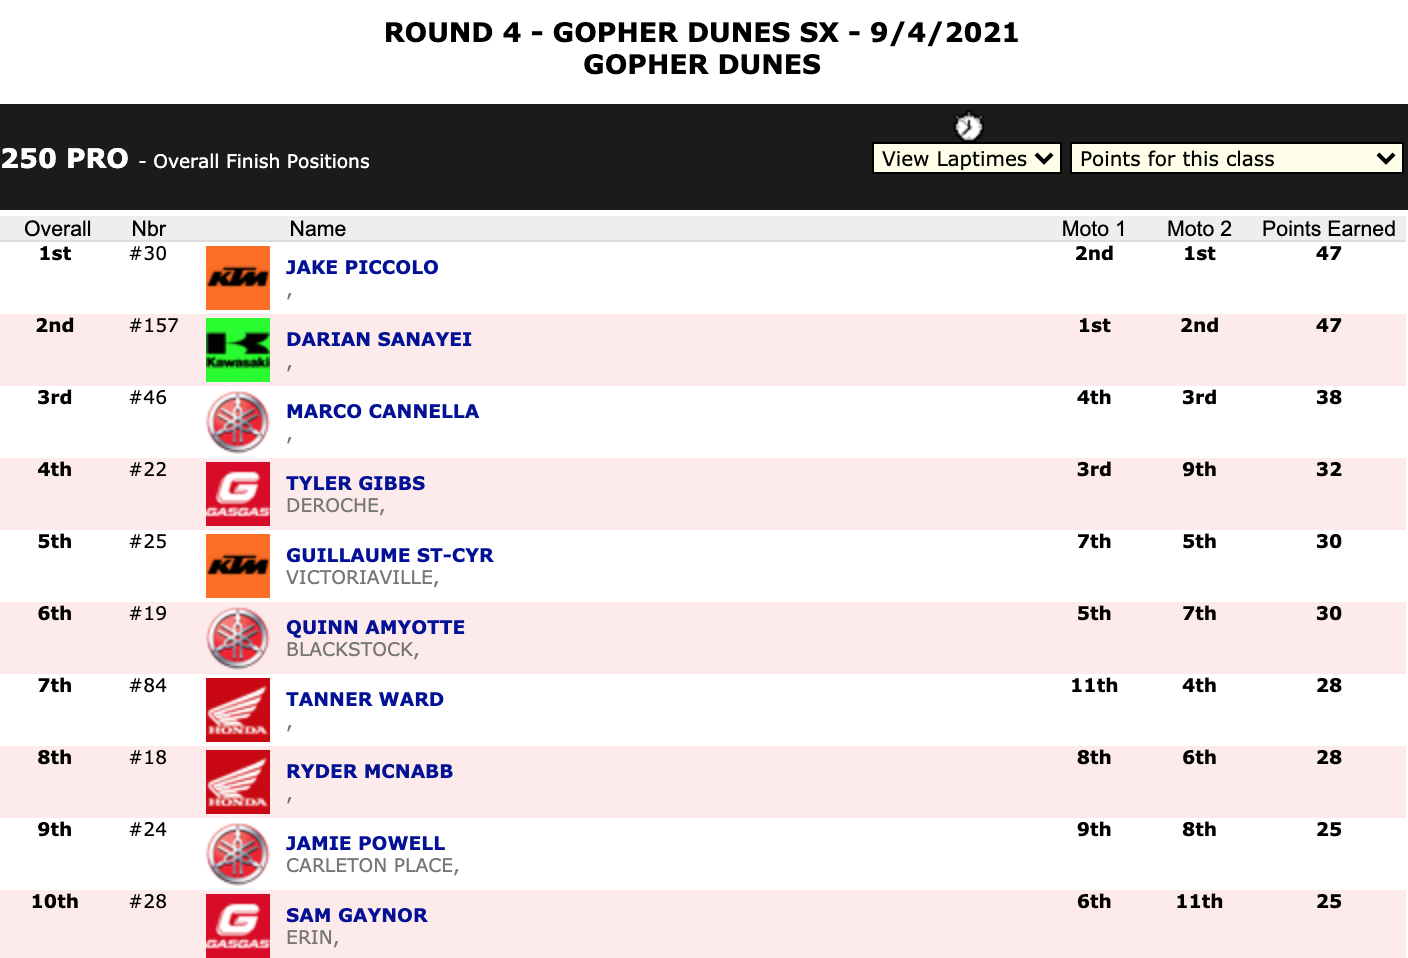Click Marco Cannella's Yamaha logo

pyautogui.click(x=238, y=422)
